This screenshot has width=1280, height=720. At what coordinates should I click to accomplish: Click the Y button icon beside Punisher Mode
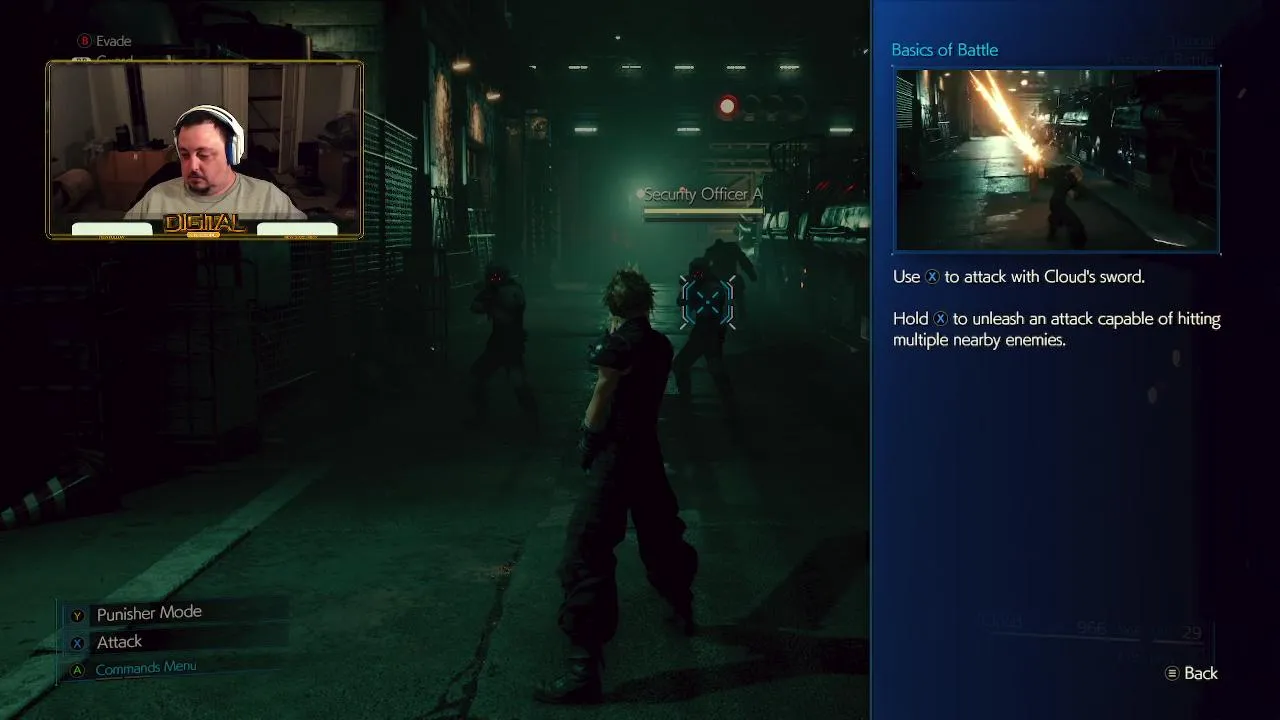77,616
